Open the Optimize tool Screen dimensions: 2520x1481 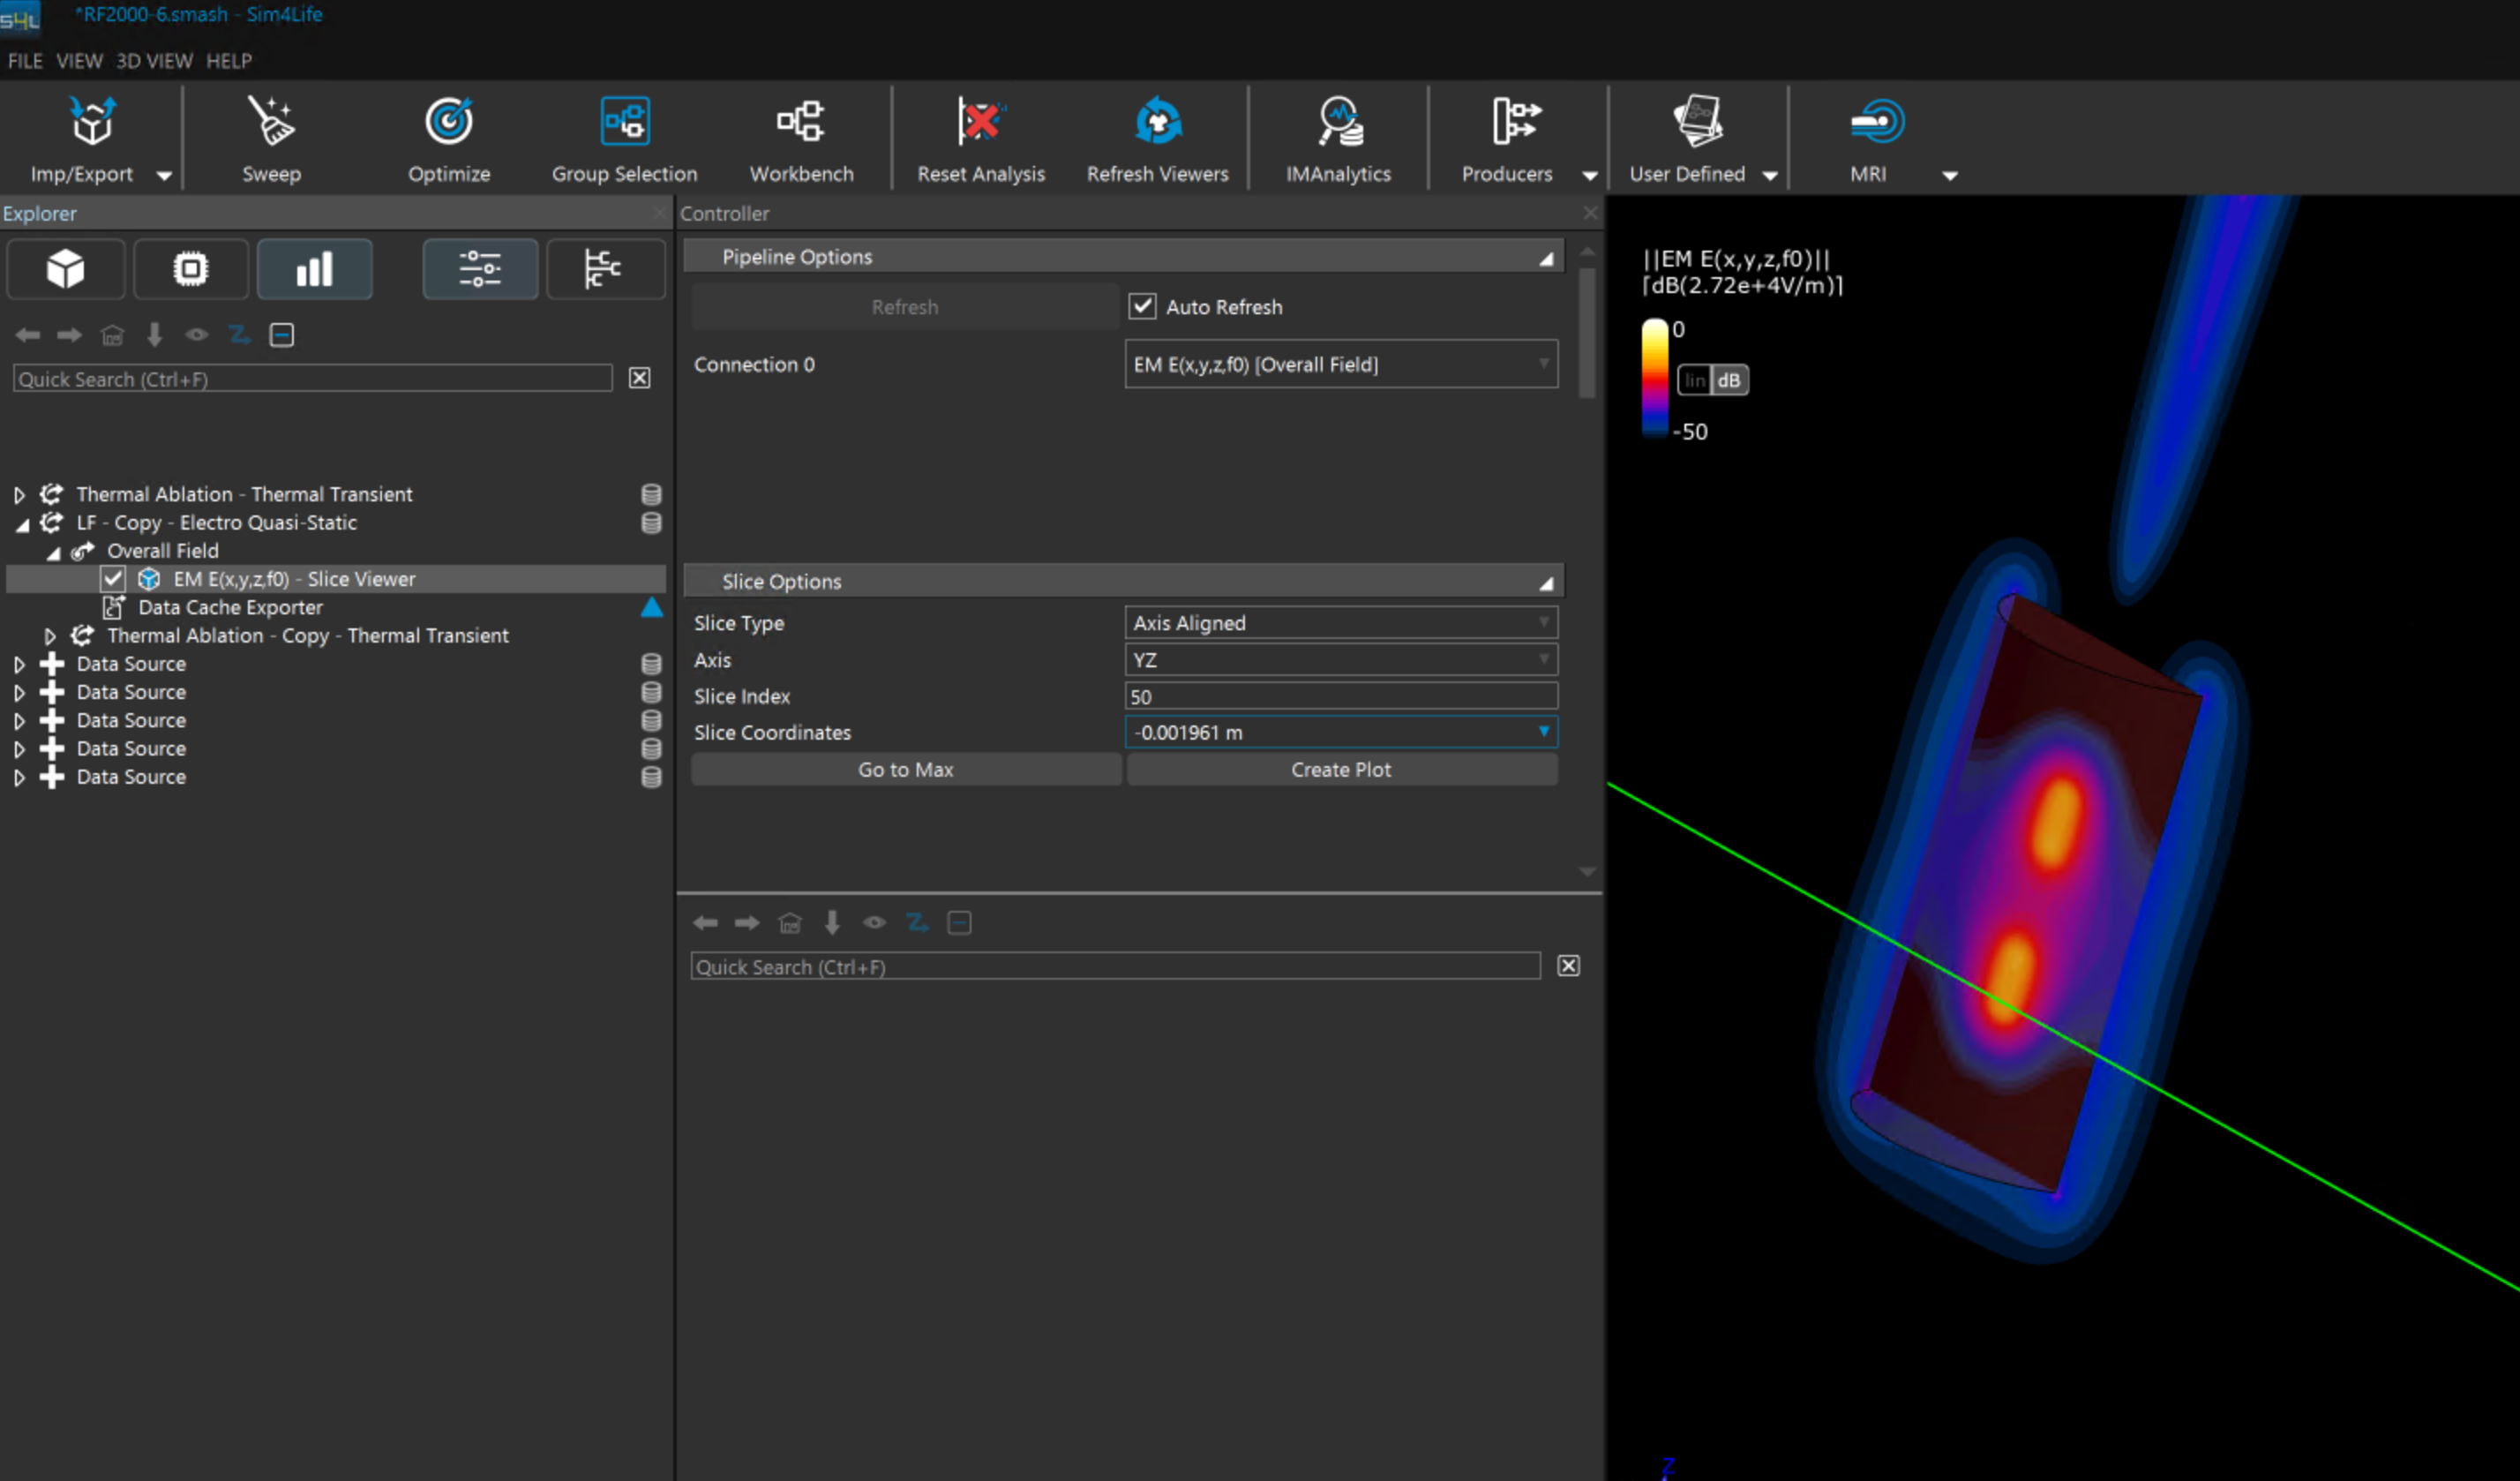[448, 123]
